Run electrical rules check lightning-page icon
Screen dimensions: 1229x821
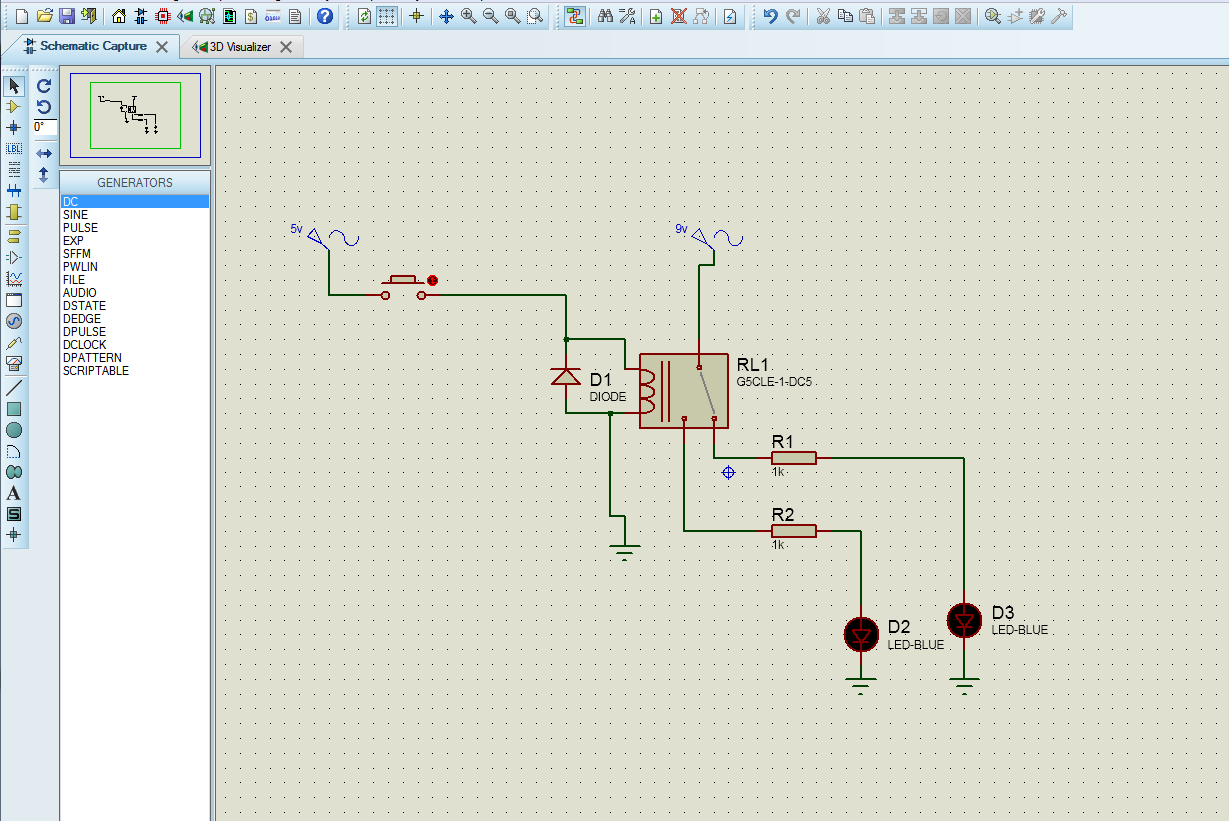pyautogui.click(x=730, y=16)
